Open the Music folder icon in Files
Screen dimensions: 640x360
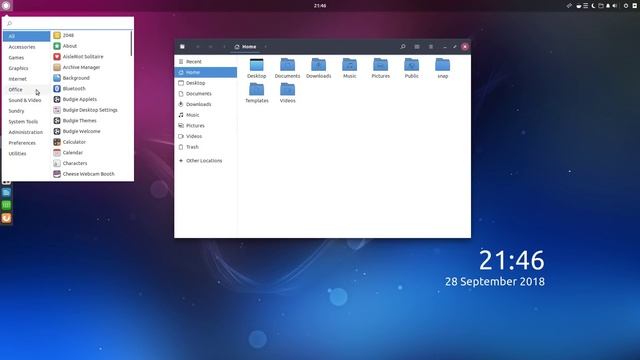[x=349, y=68]
